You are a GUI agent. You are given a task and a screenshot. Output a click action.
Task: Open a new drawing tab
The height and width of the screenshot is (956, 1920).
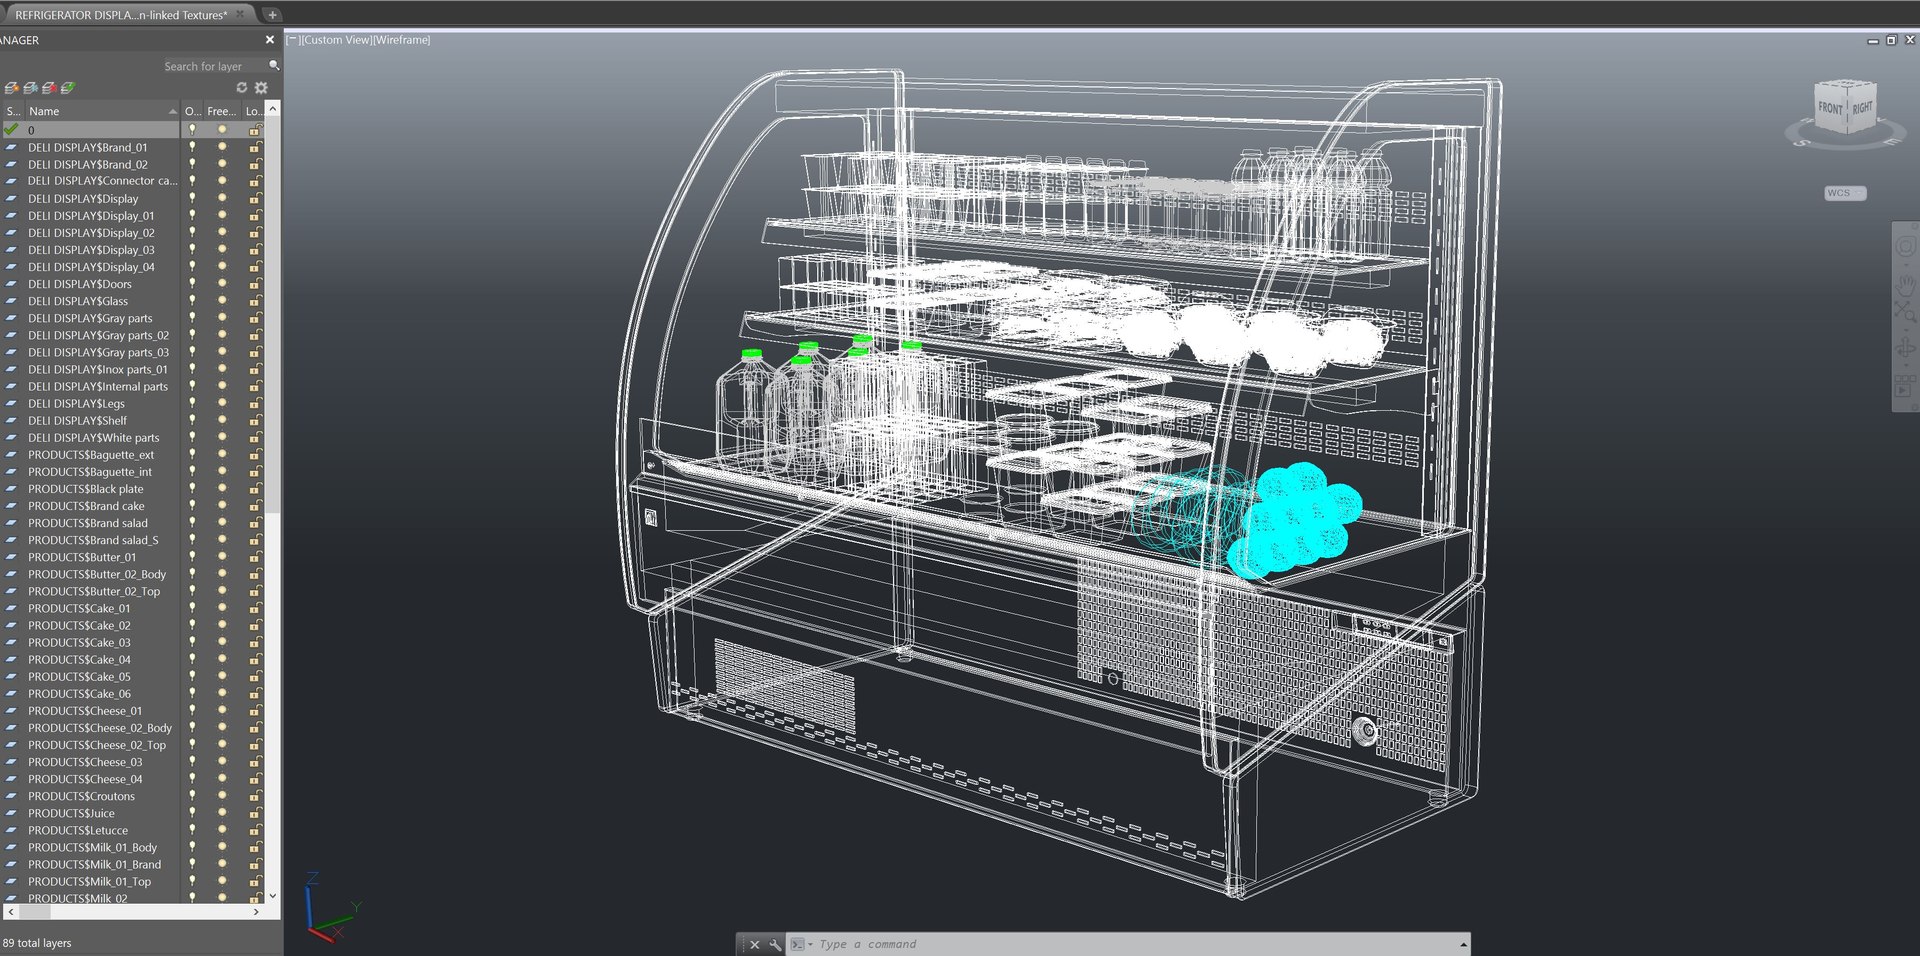(x=272, y=15)
